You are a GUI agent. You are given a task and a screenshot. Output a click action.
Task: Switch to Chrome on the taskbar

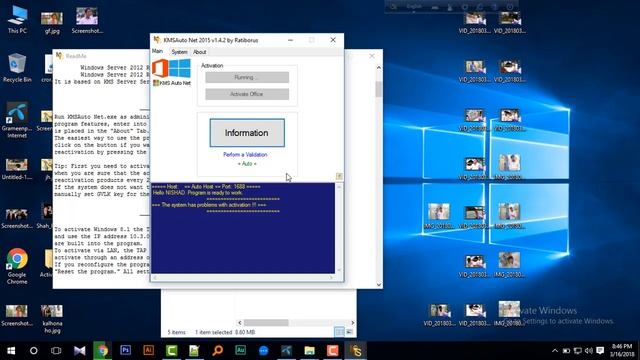pyautogui.click(x=102, y=351)
